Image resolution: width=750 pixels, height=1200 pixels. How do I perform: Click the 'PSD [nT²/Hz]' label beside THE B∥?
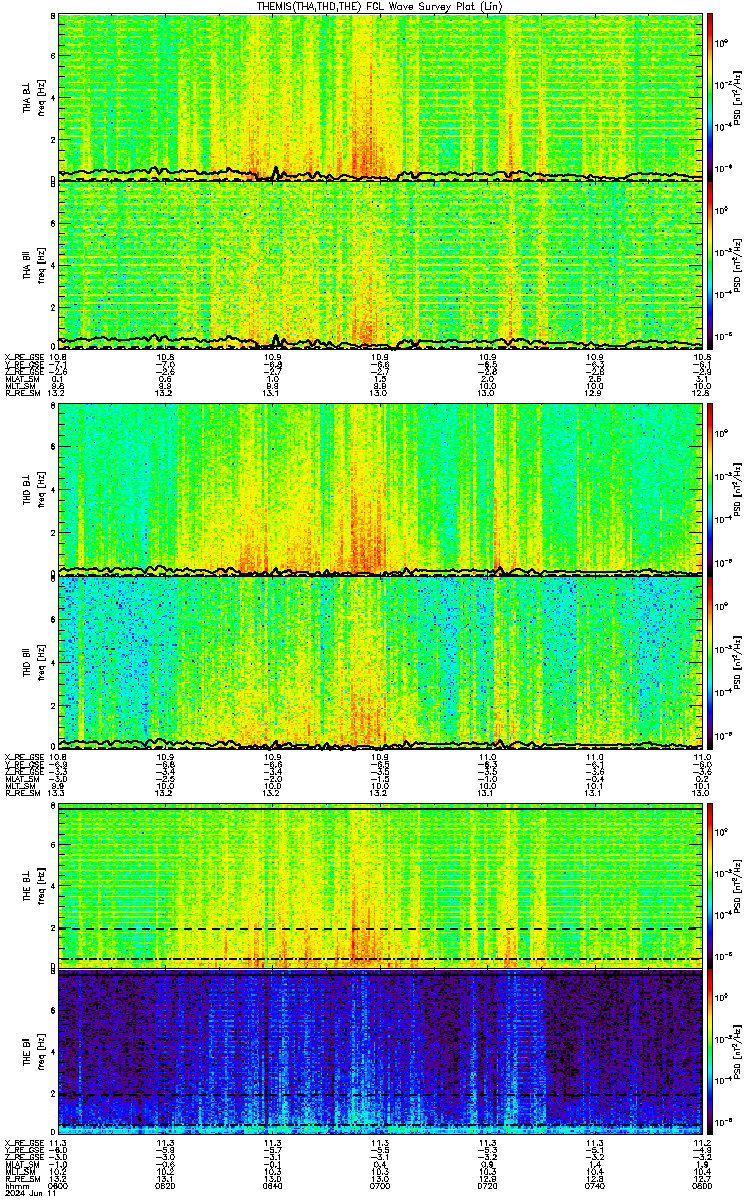pos(737,1052)
